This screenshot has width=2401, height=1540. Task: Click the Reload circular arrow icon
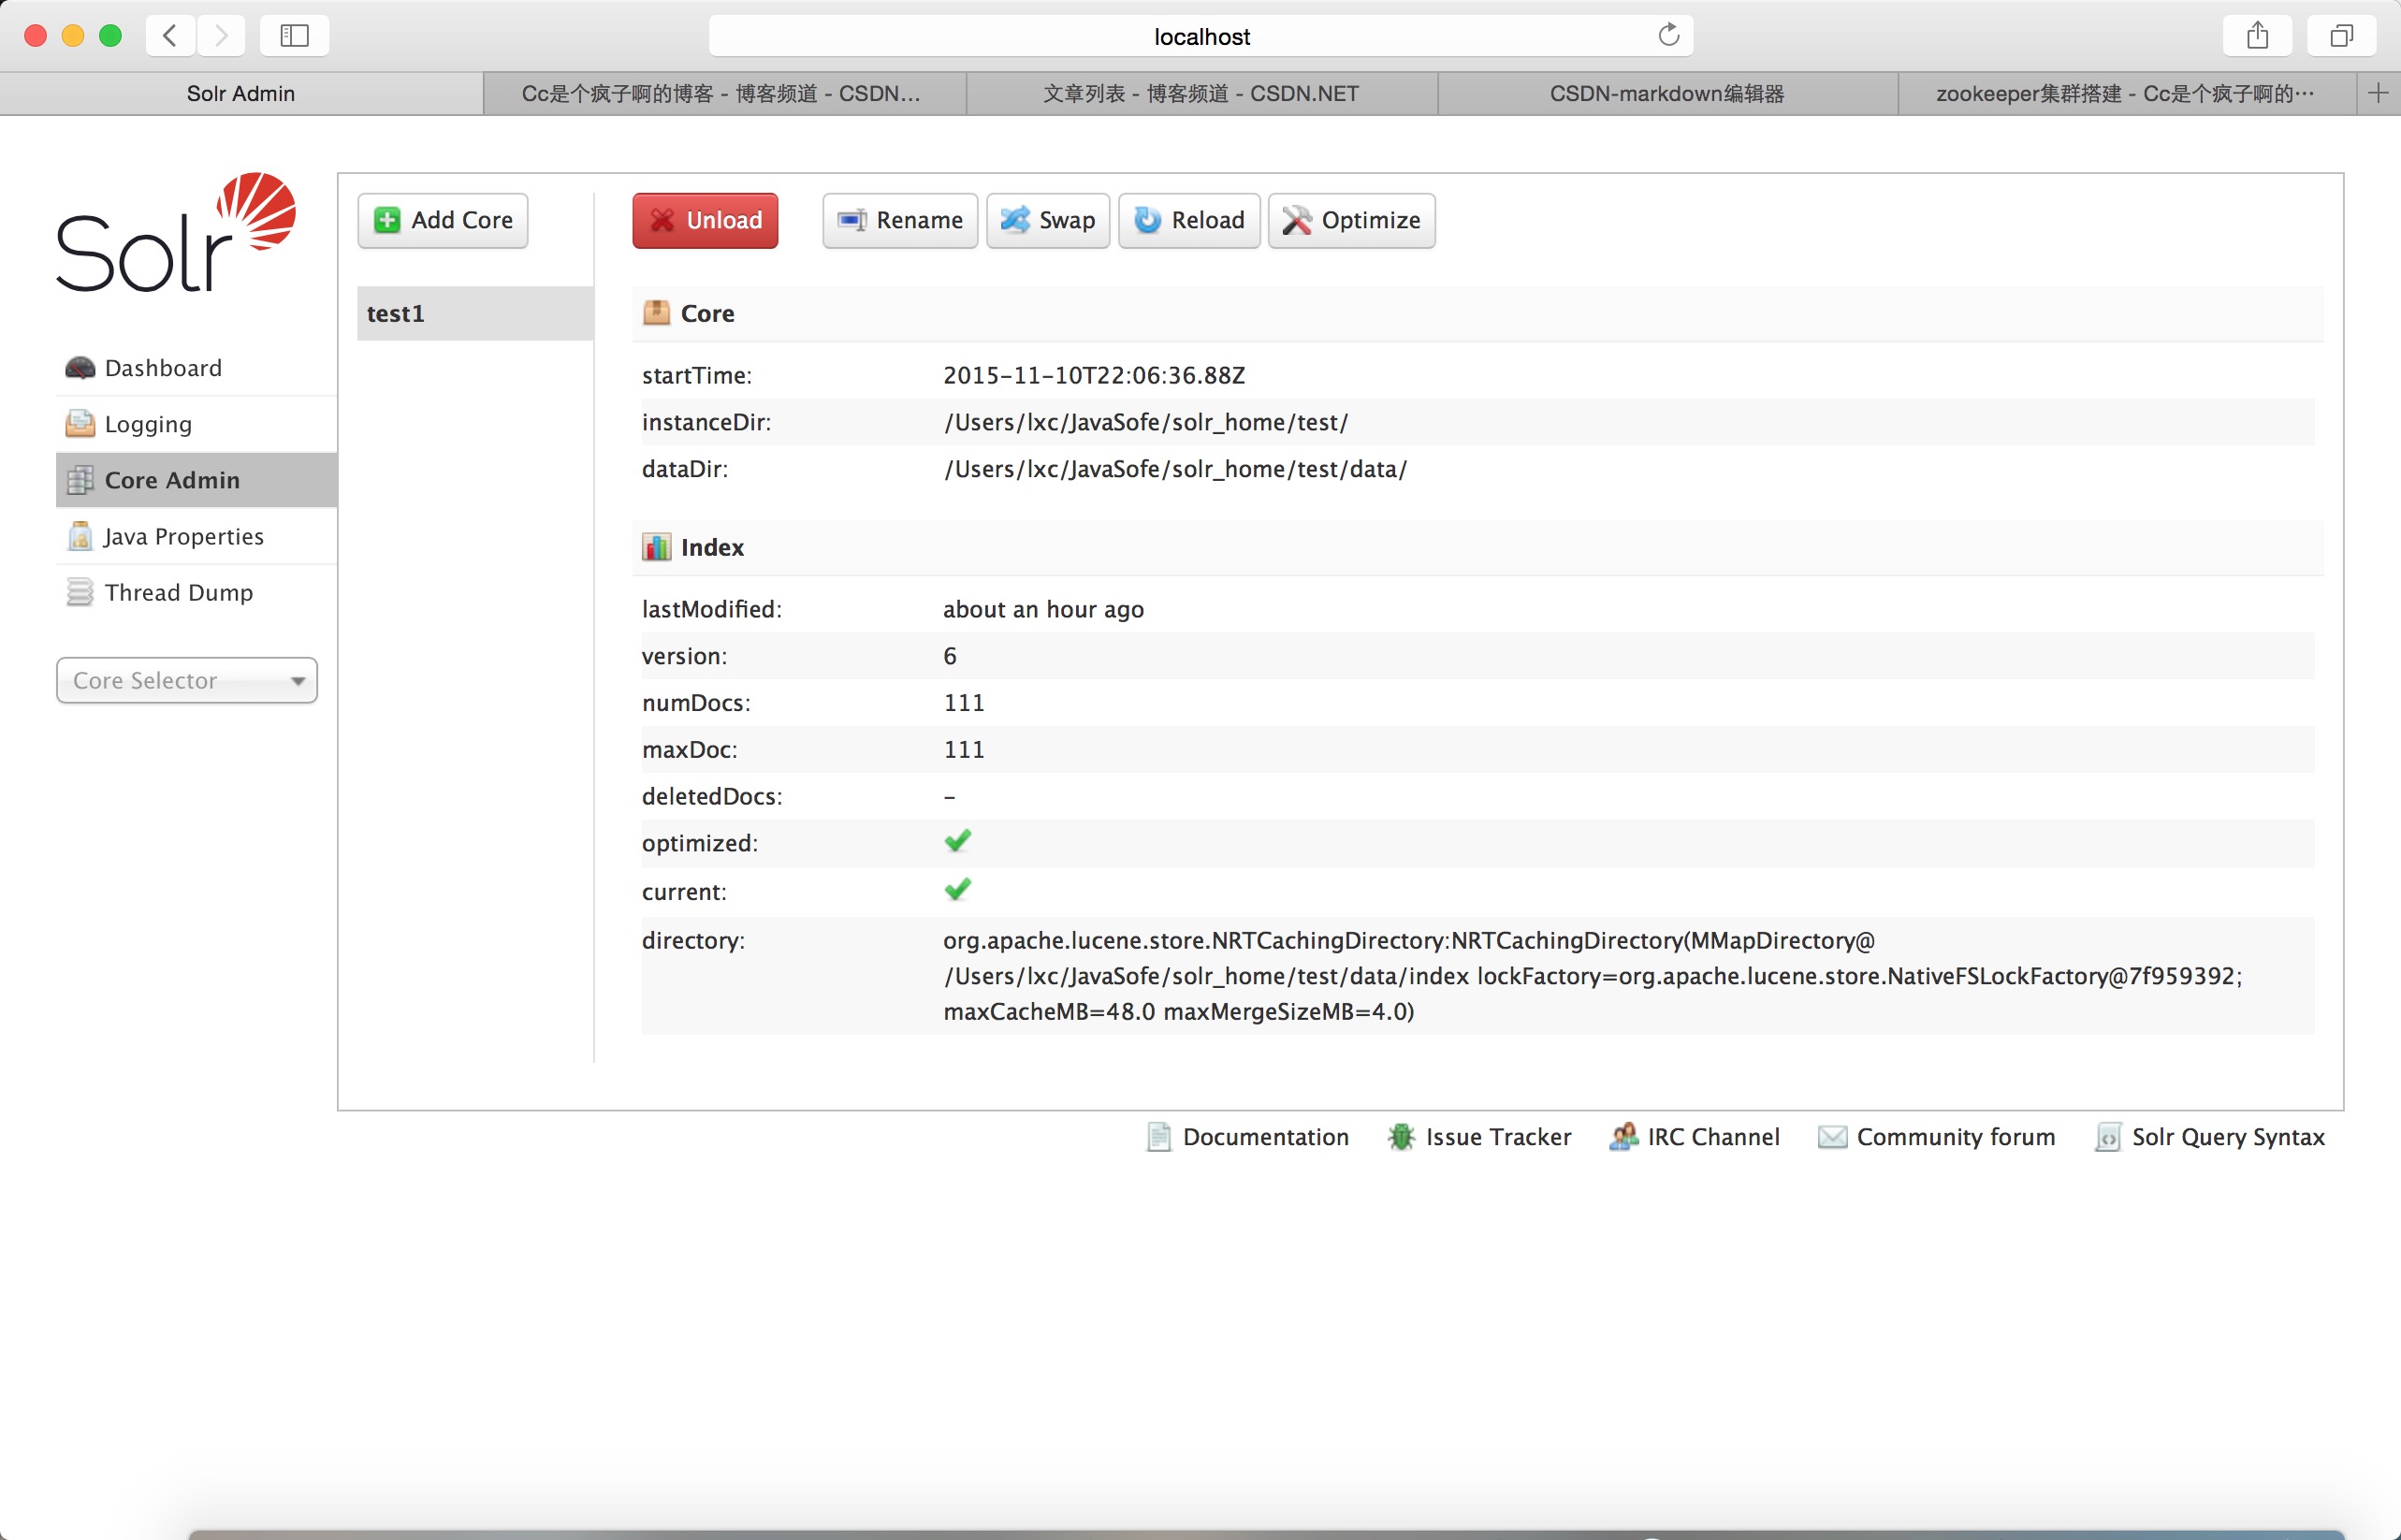click(x=1148, y=220)
